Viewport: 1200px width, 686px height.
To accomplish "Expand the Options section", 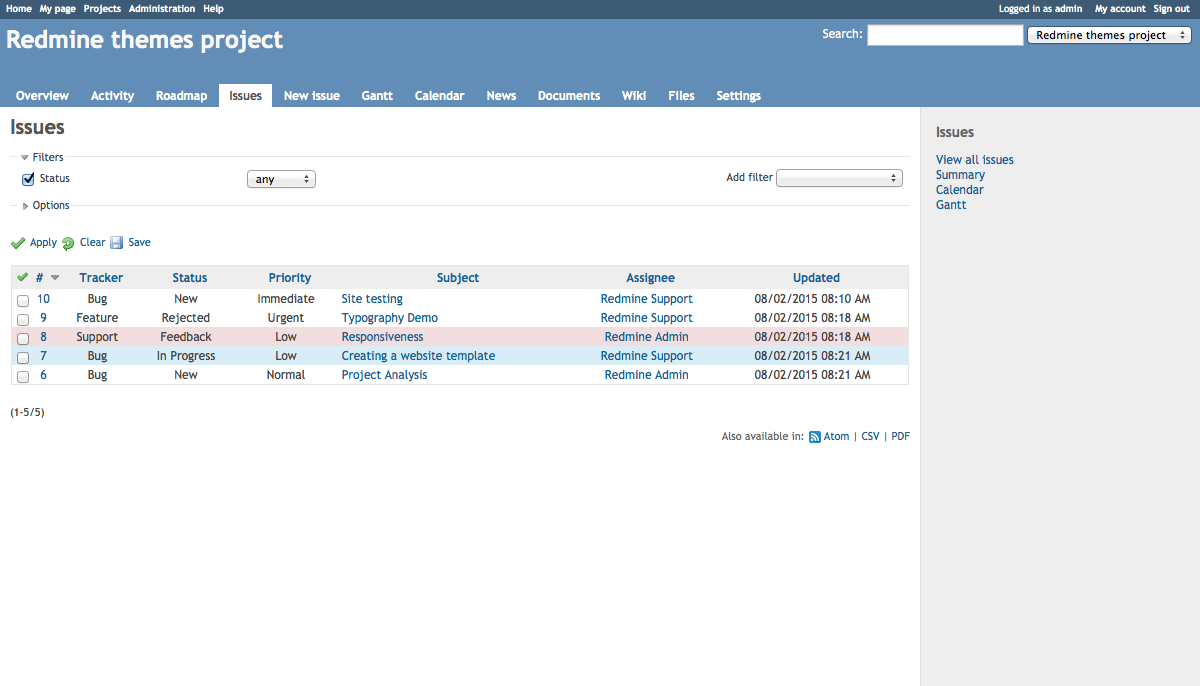I will [x=46, y=205].
